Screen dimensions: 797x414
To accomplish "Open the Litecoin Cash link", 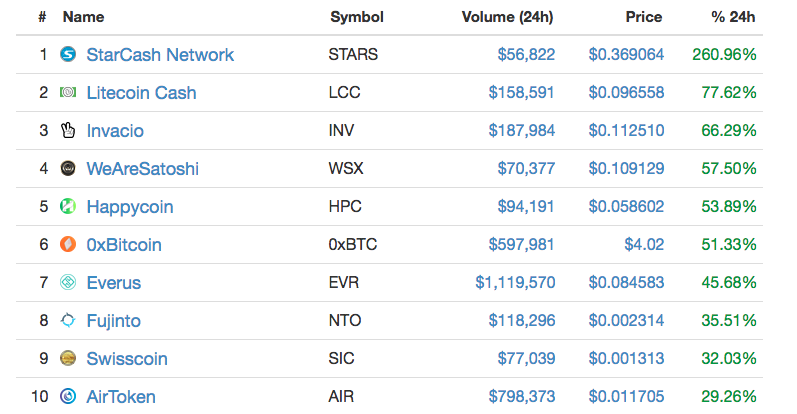I will pyautogui.click(x=141, y=93).
